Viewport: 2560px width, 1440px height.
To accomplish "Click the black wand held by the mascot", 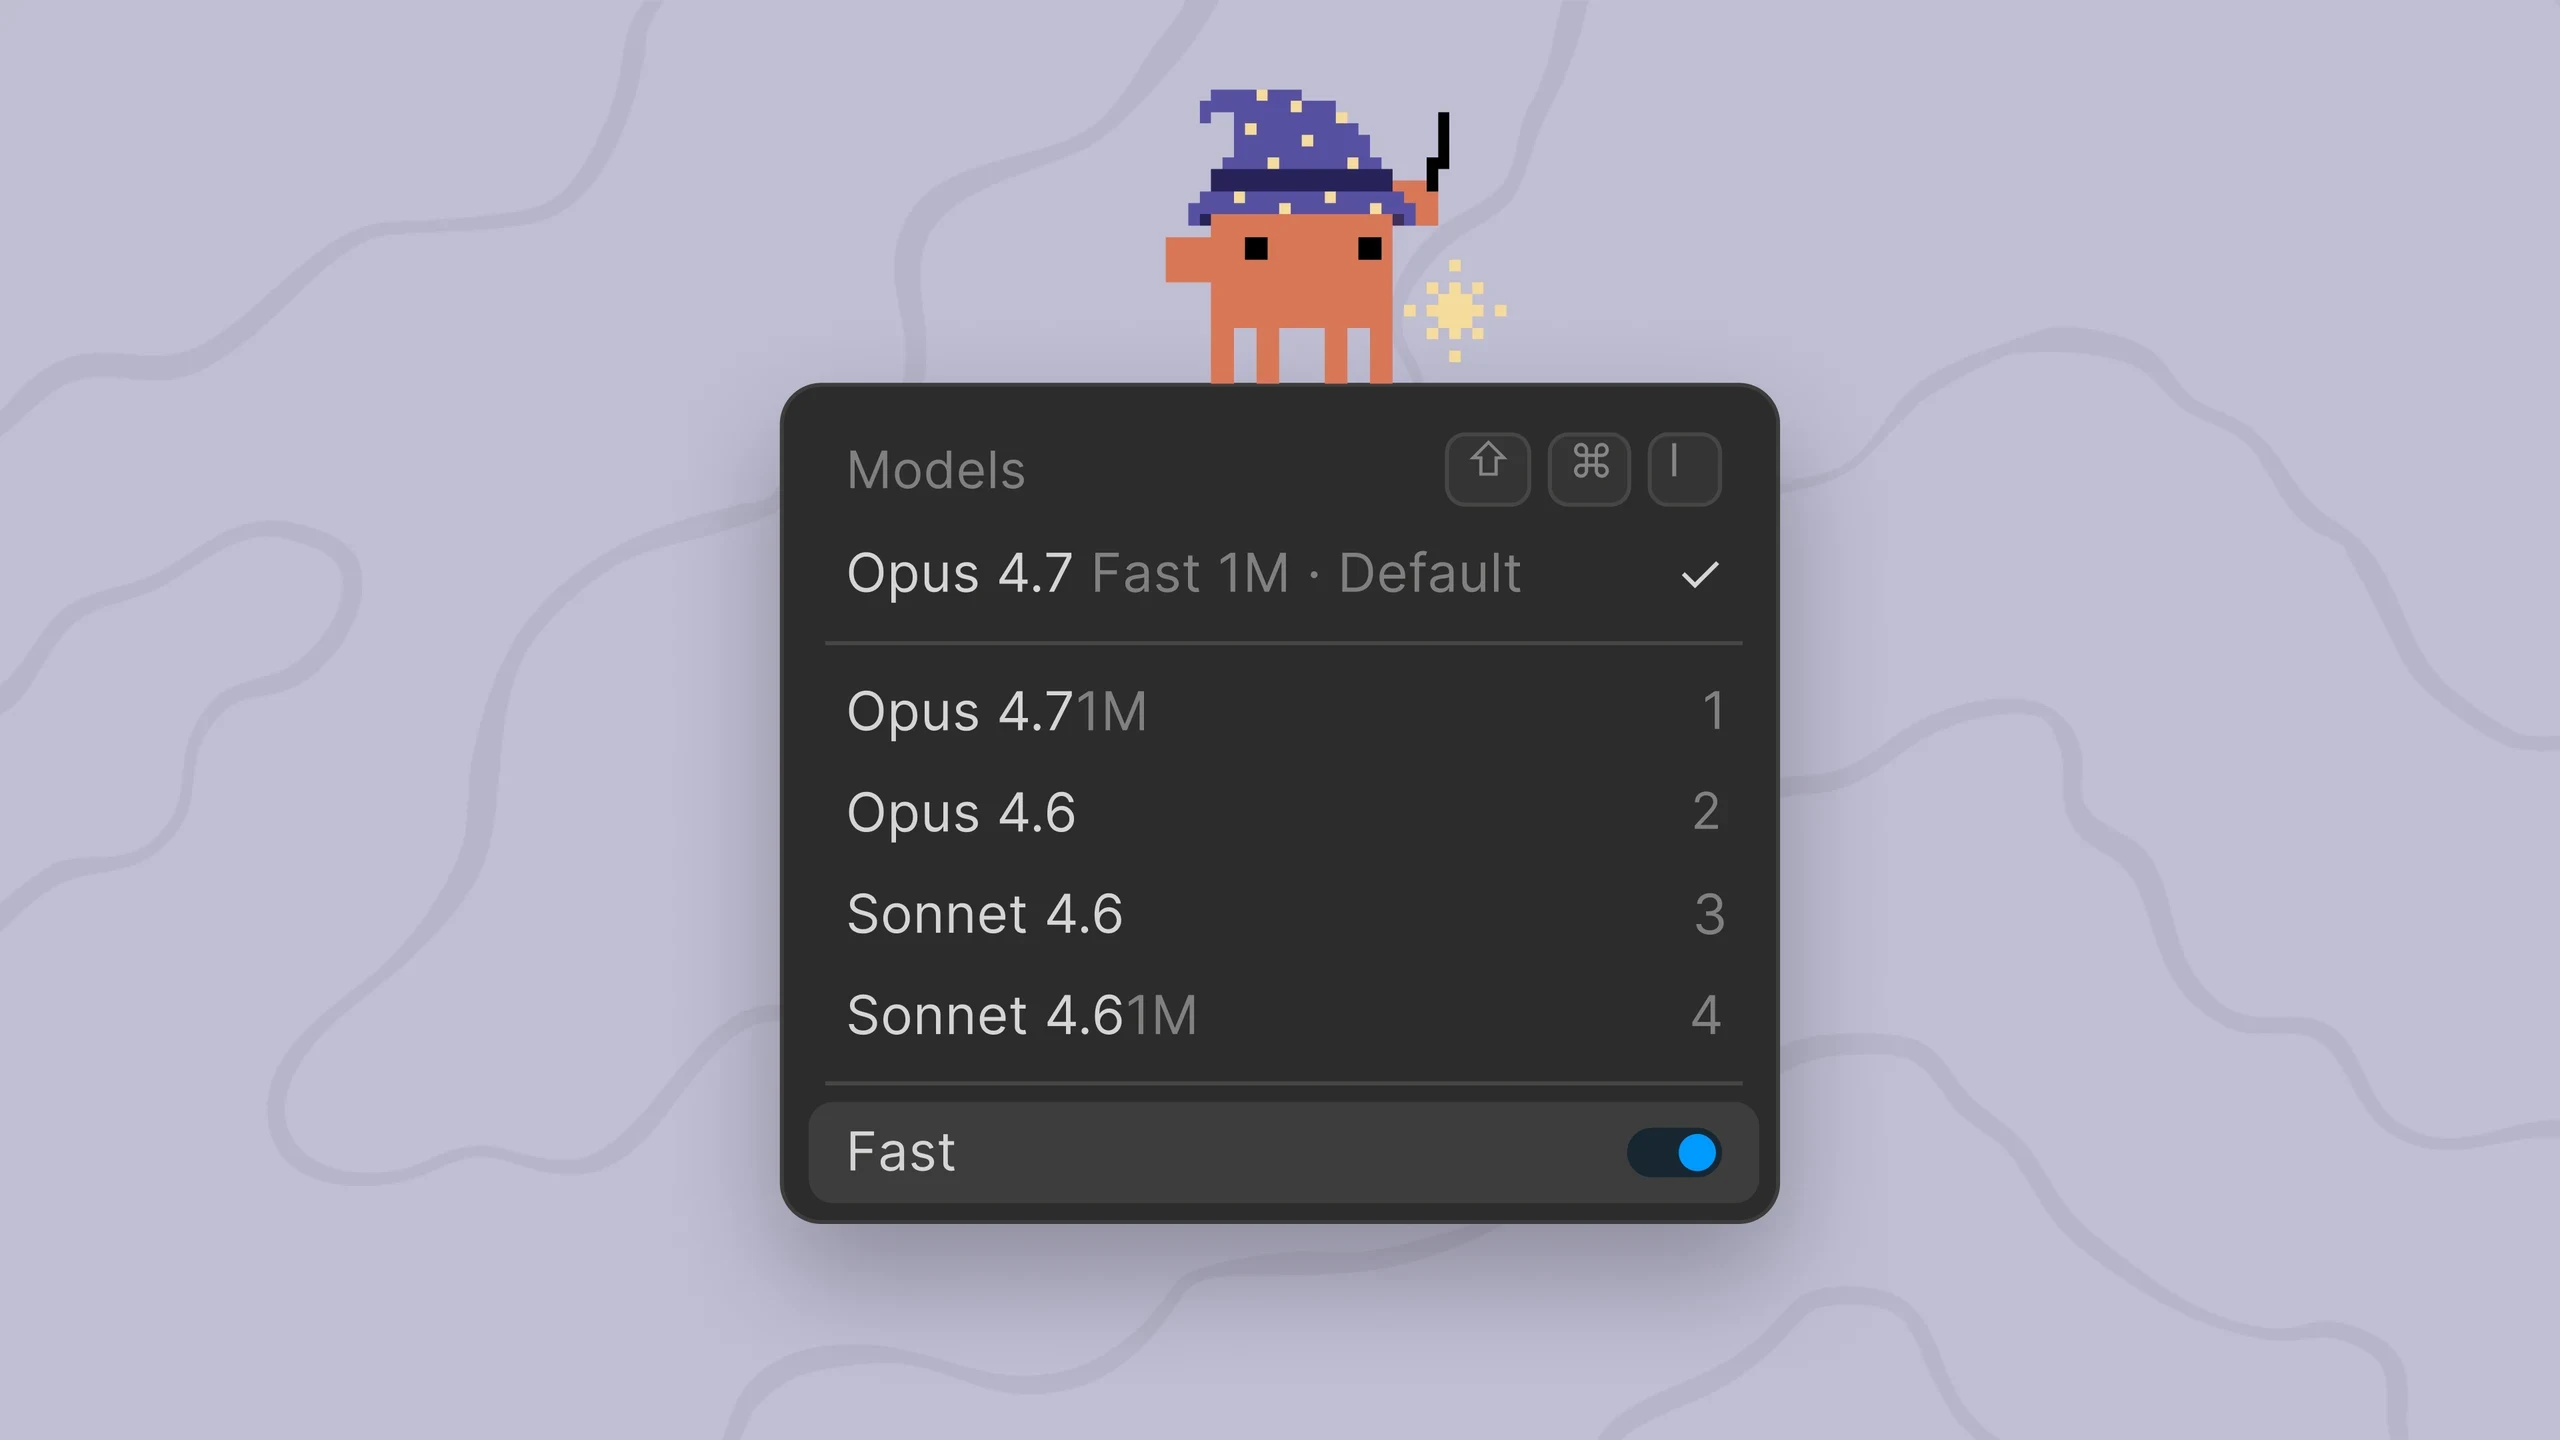I will [x=1439, y=150].
